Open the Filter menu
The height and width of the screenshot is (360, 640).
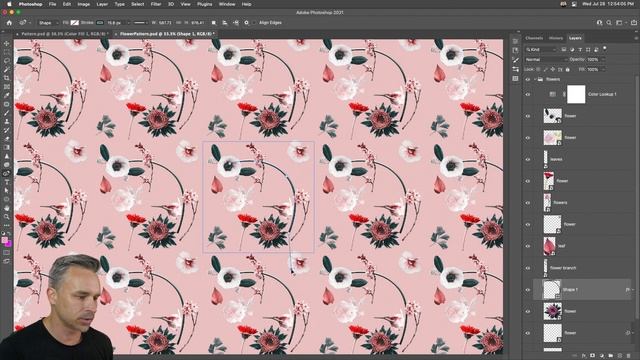pos(156,4)
